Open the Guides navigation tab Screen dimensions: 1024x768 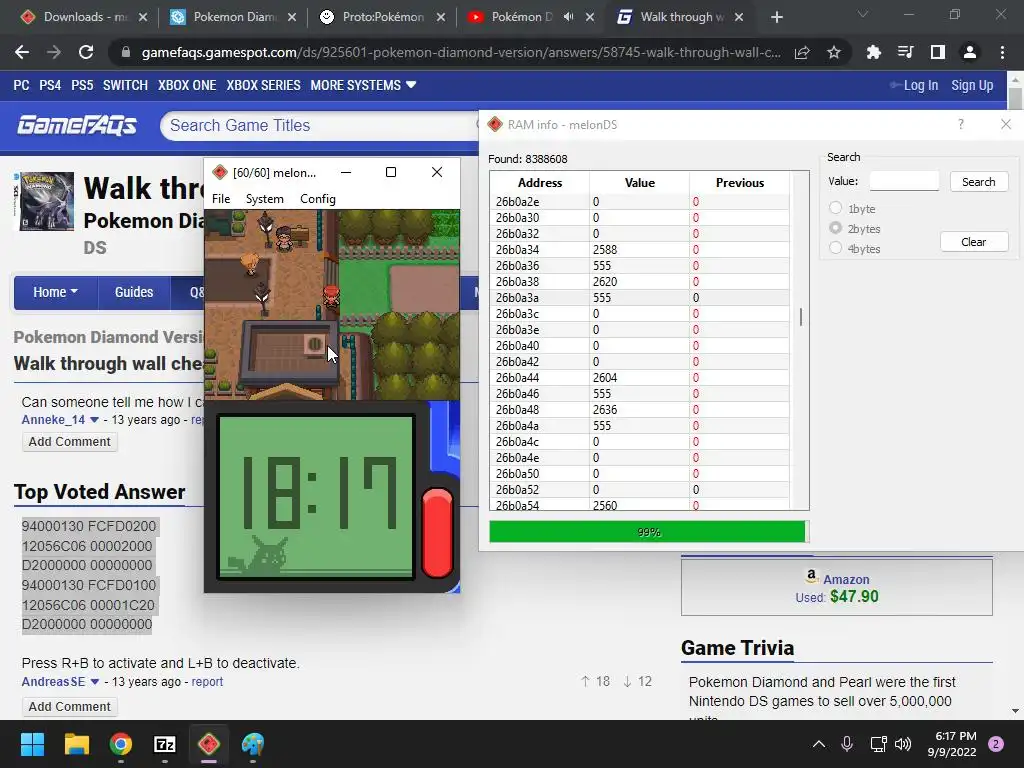click(134, 292)
